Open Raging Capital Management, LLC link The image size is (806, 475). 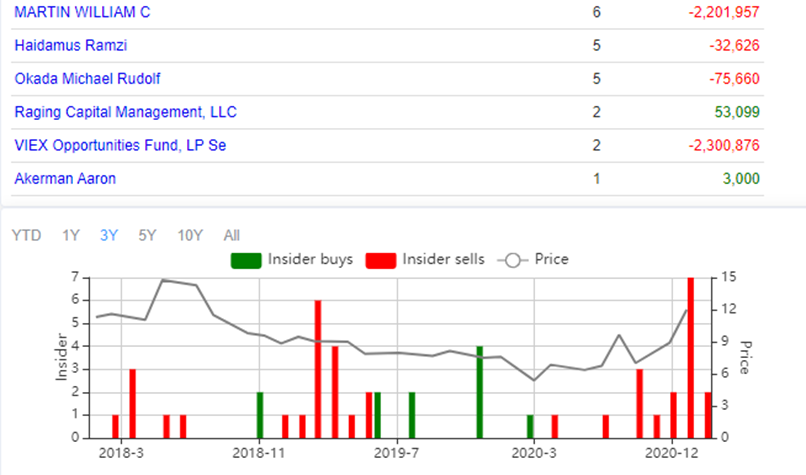coord(125,112)
